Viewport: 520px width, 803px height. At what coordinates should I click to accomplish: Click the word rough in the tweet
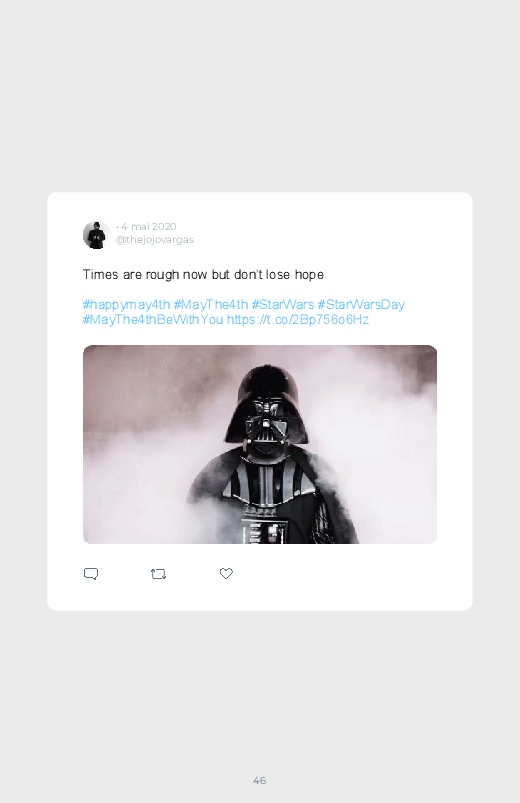pyautogui.click(x=162, y=275)
